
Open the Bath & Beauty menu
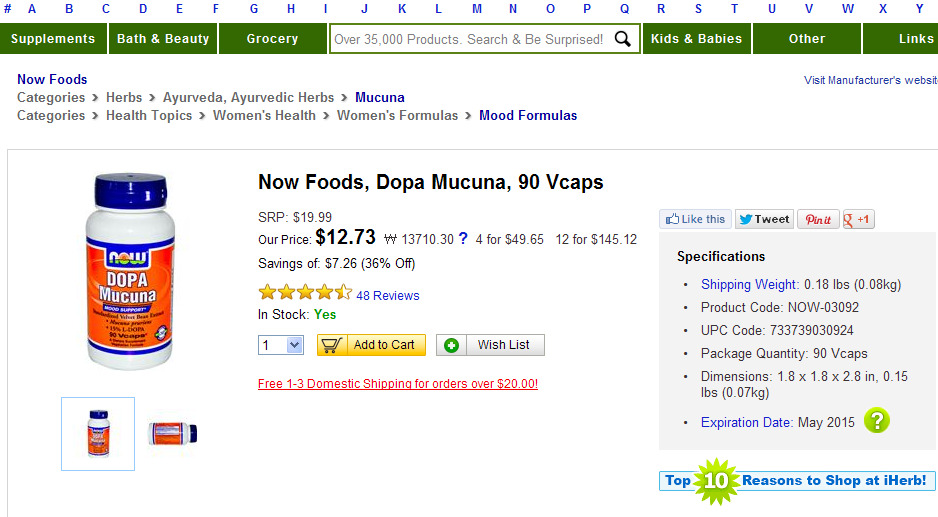click(x=163, y=39)
